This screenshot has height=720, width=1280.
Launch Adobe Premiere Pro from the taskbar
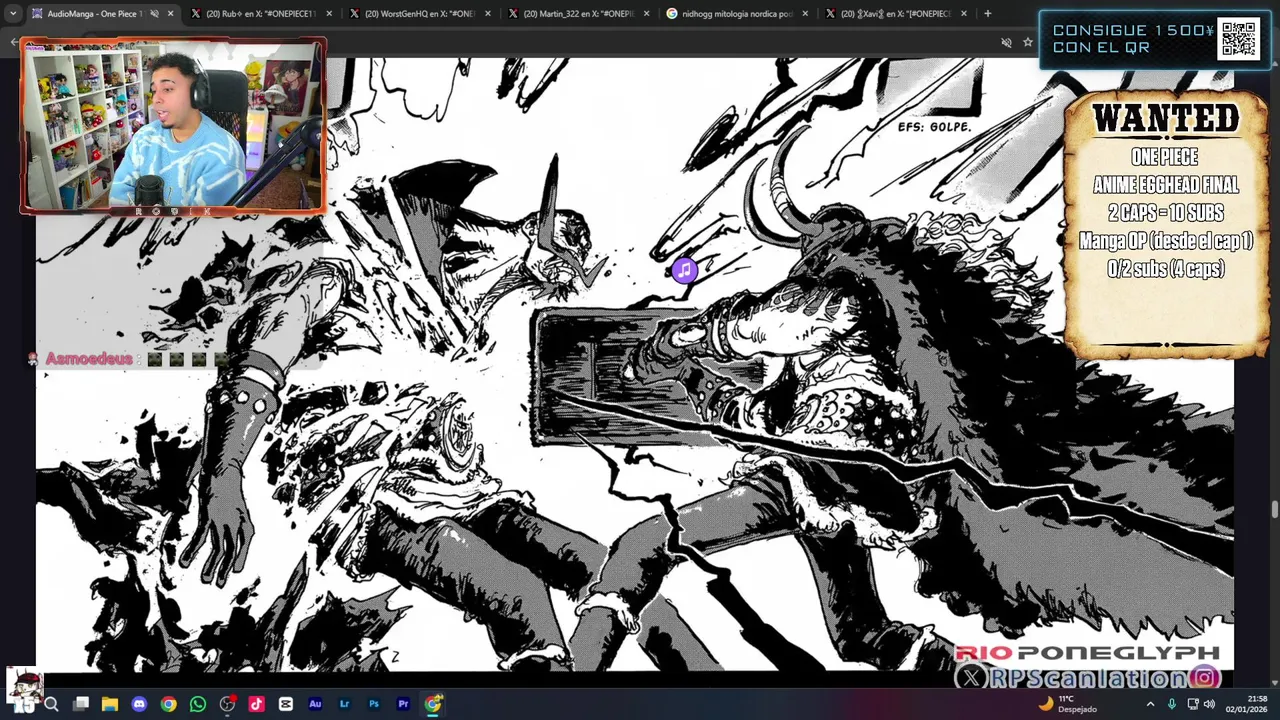[403, 704]
